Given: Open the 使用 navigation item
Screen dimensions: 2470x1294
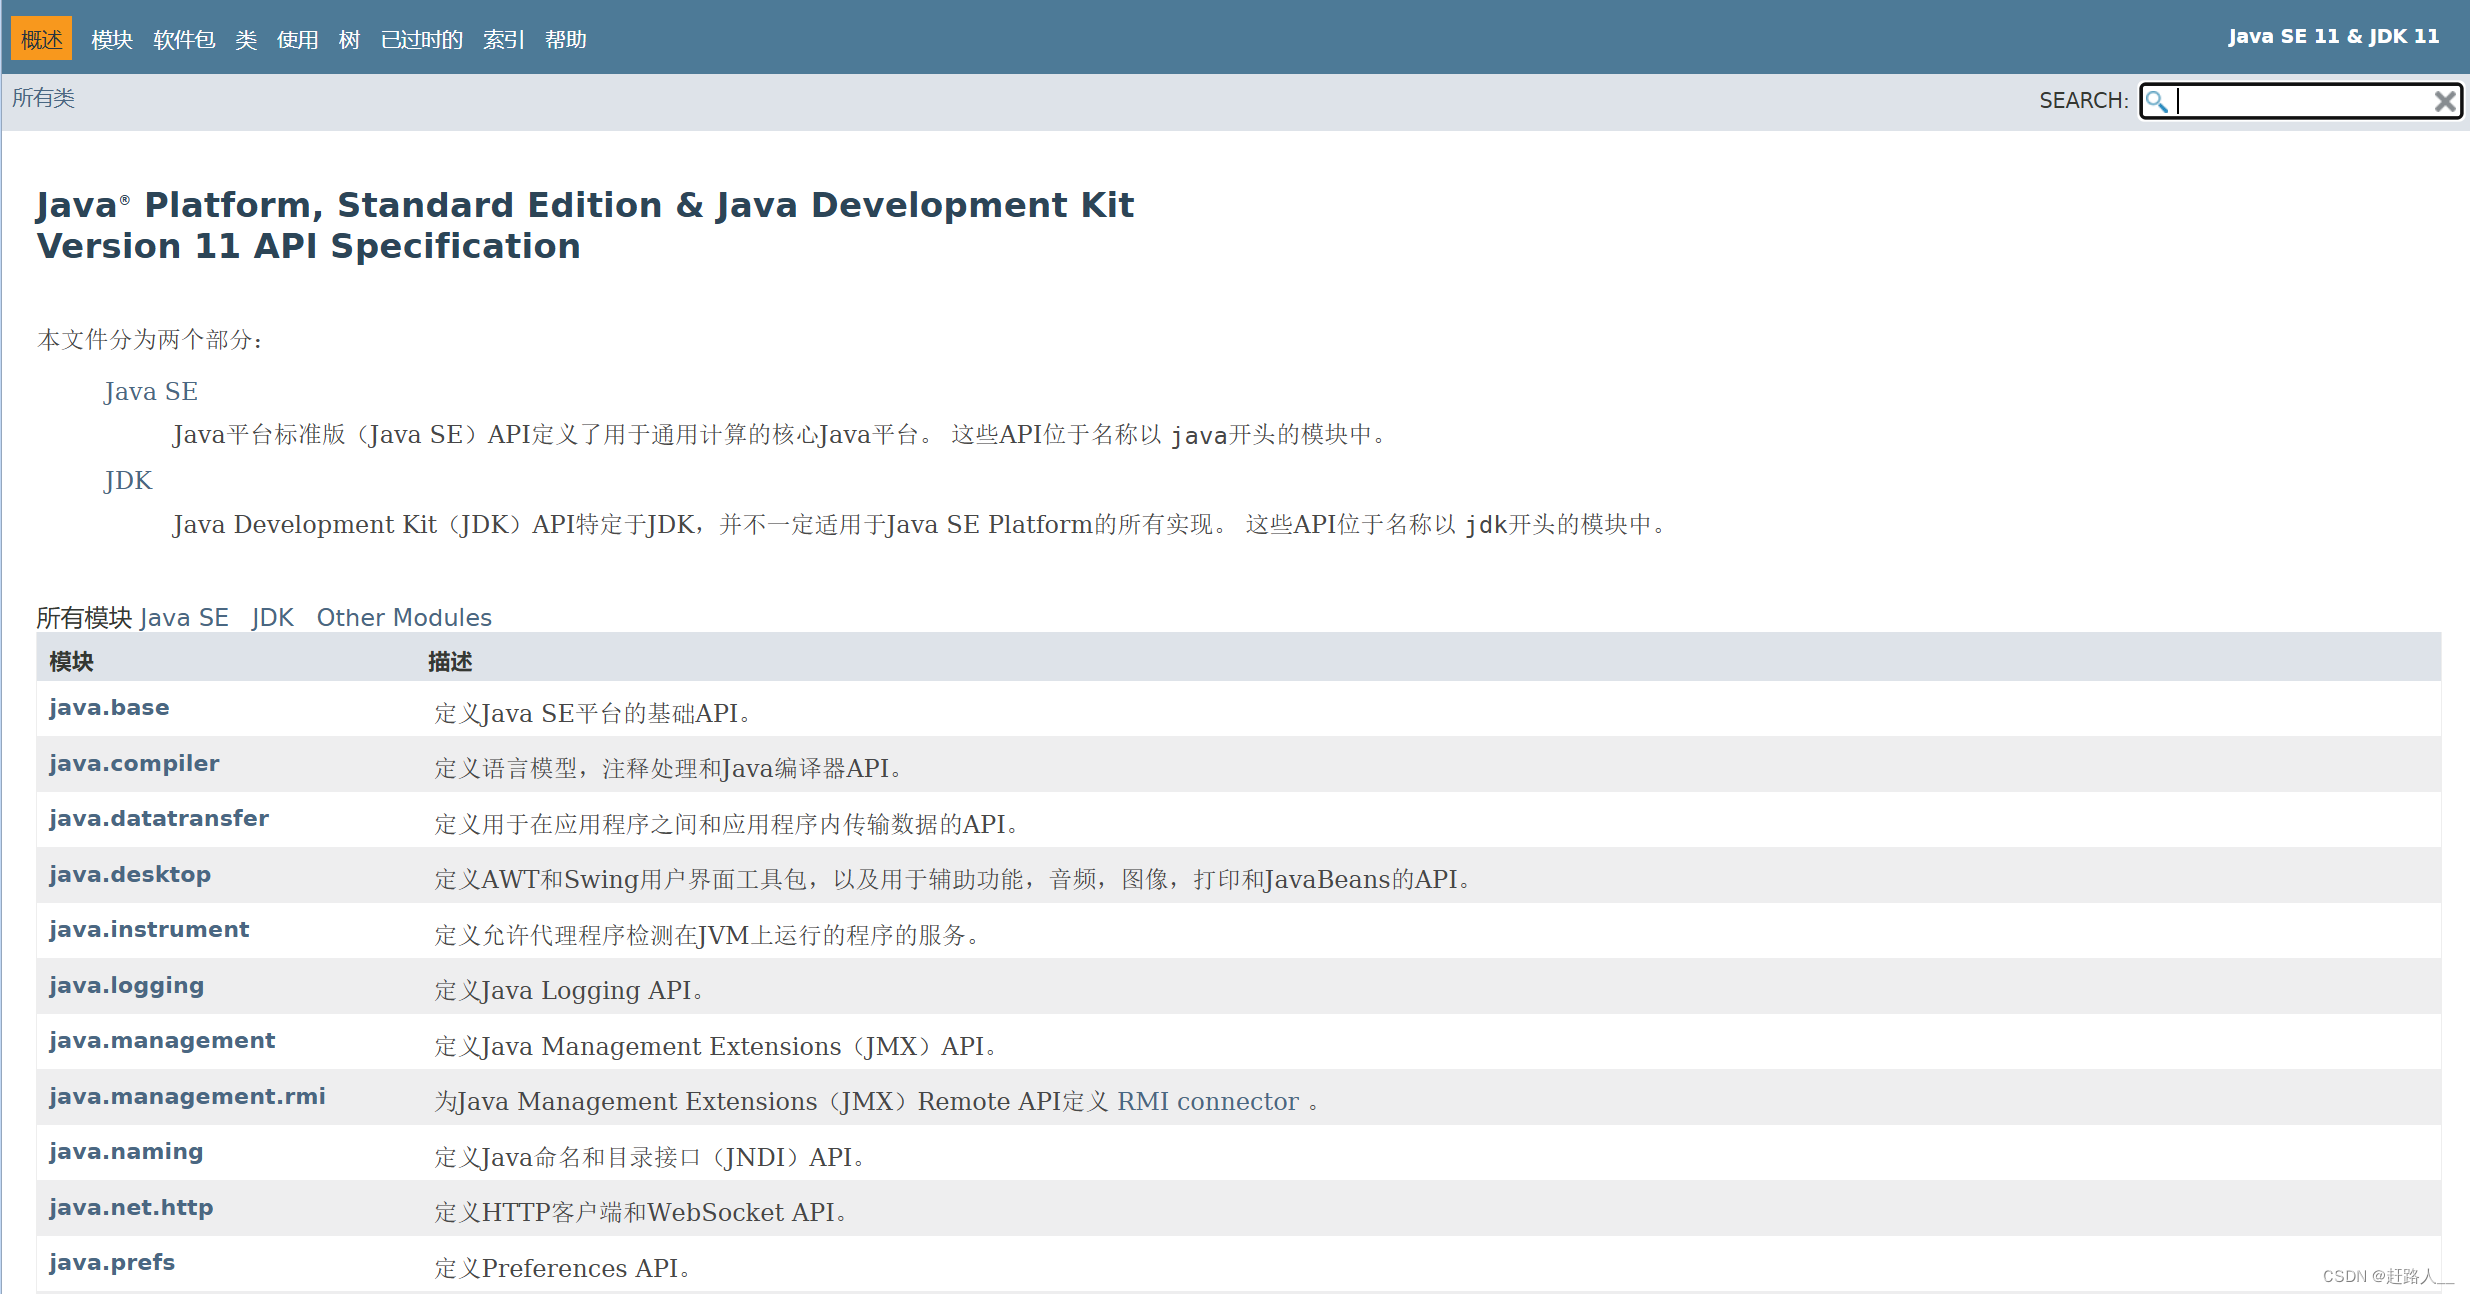Looking at the screenshot, I should (298, 39).
